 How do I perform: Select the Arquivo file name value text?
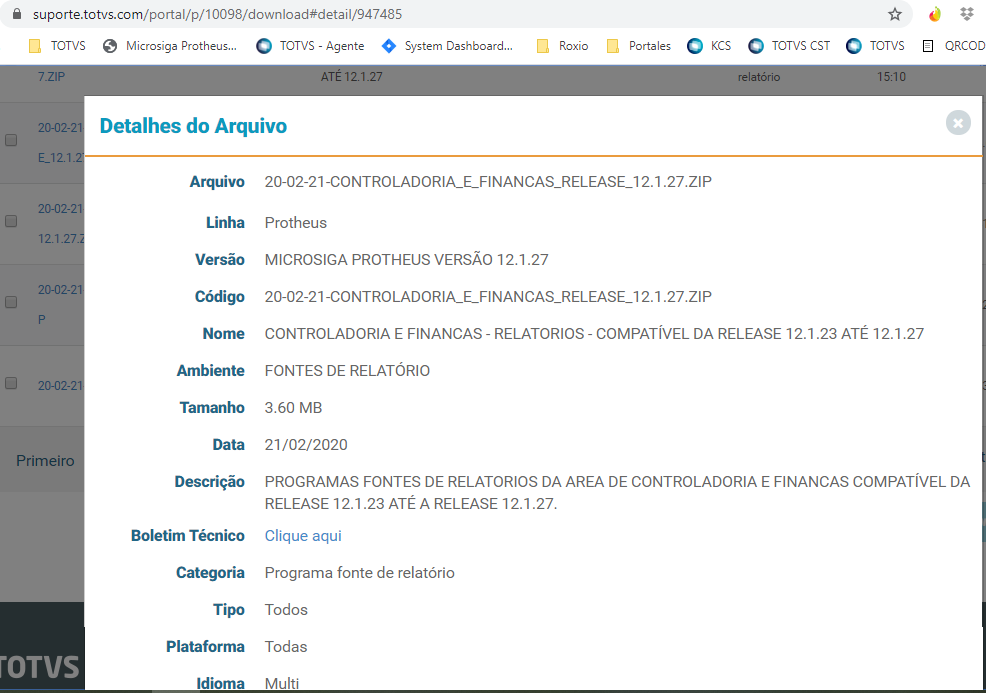click(488, 182)
